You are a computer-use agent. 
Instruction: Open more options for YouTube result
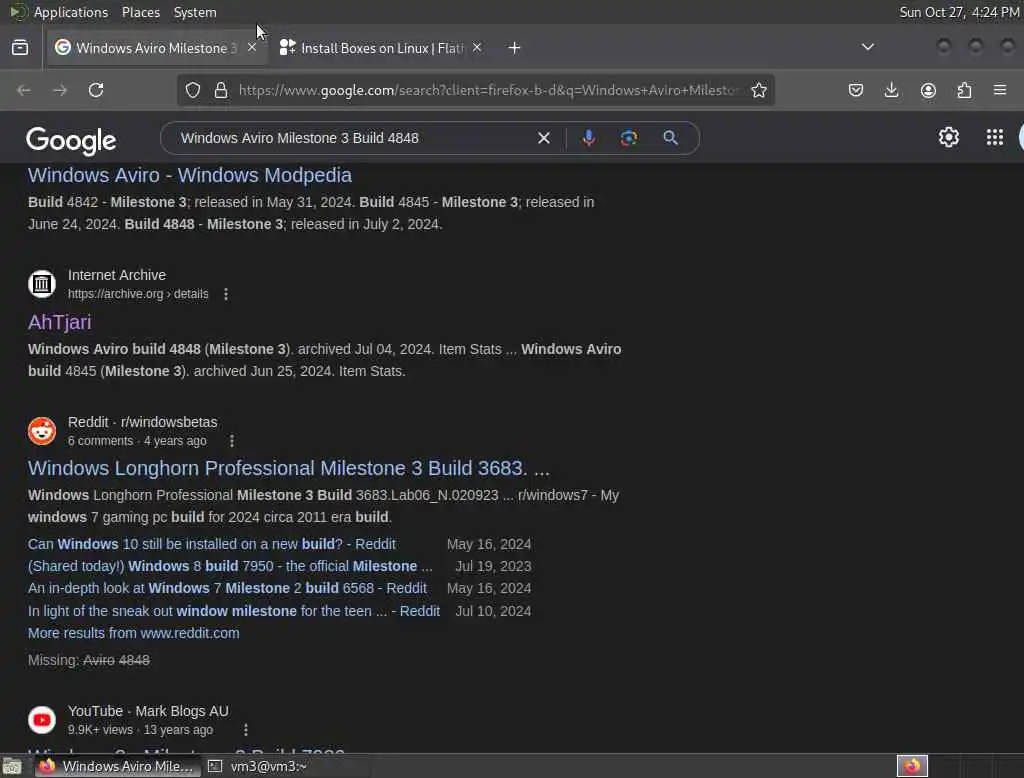coord(246,730)
